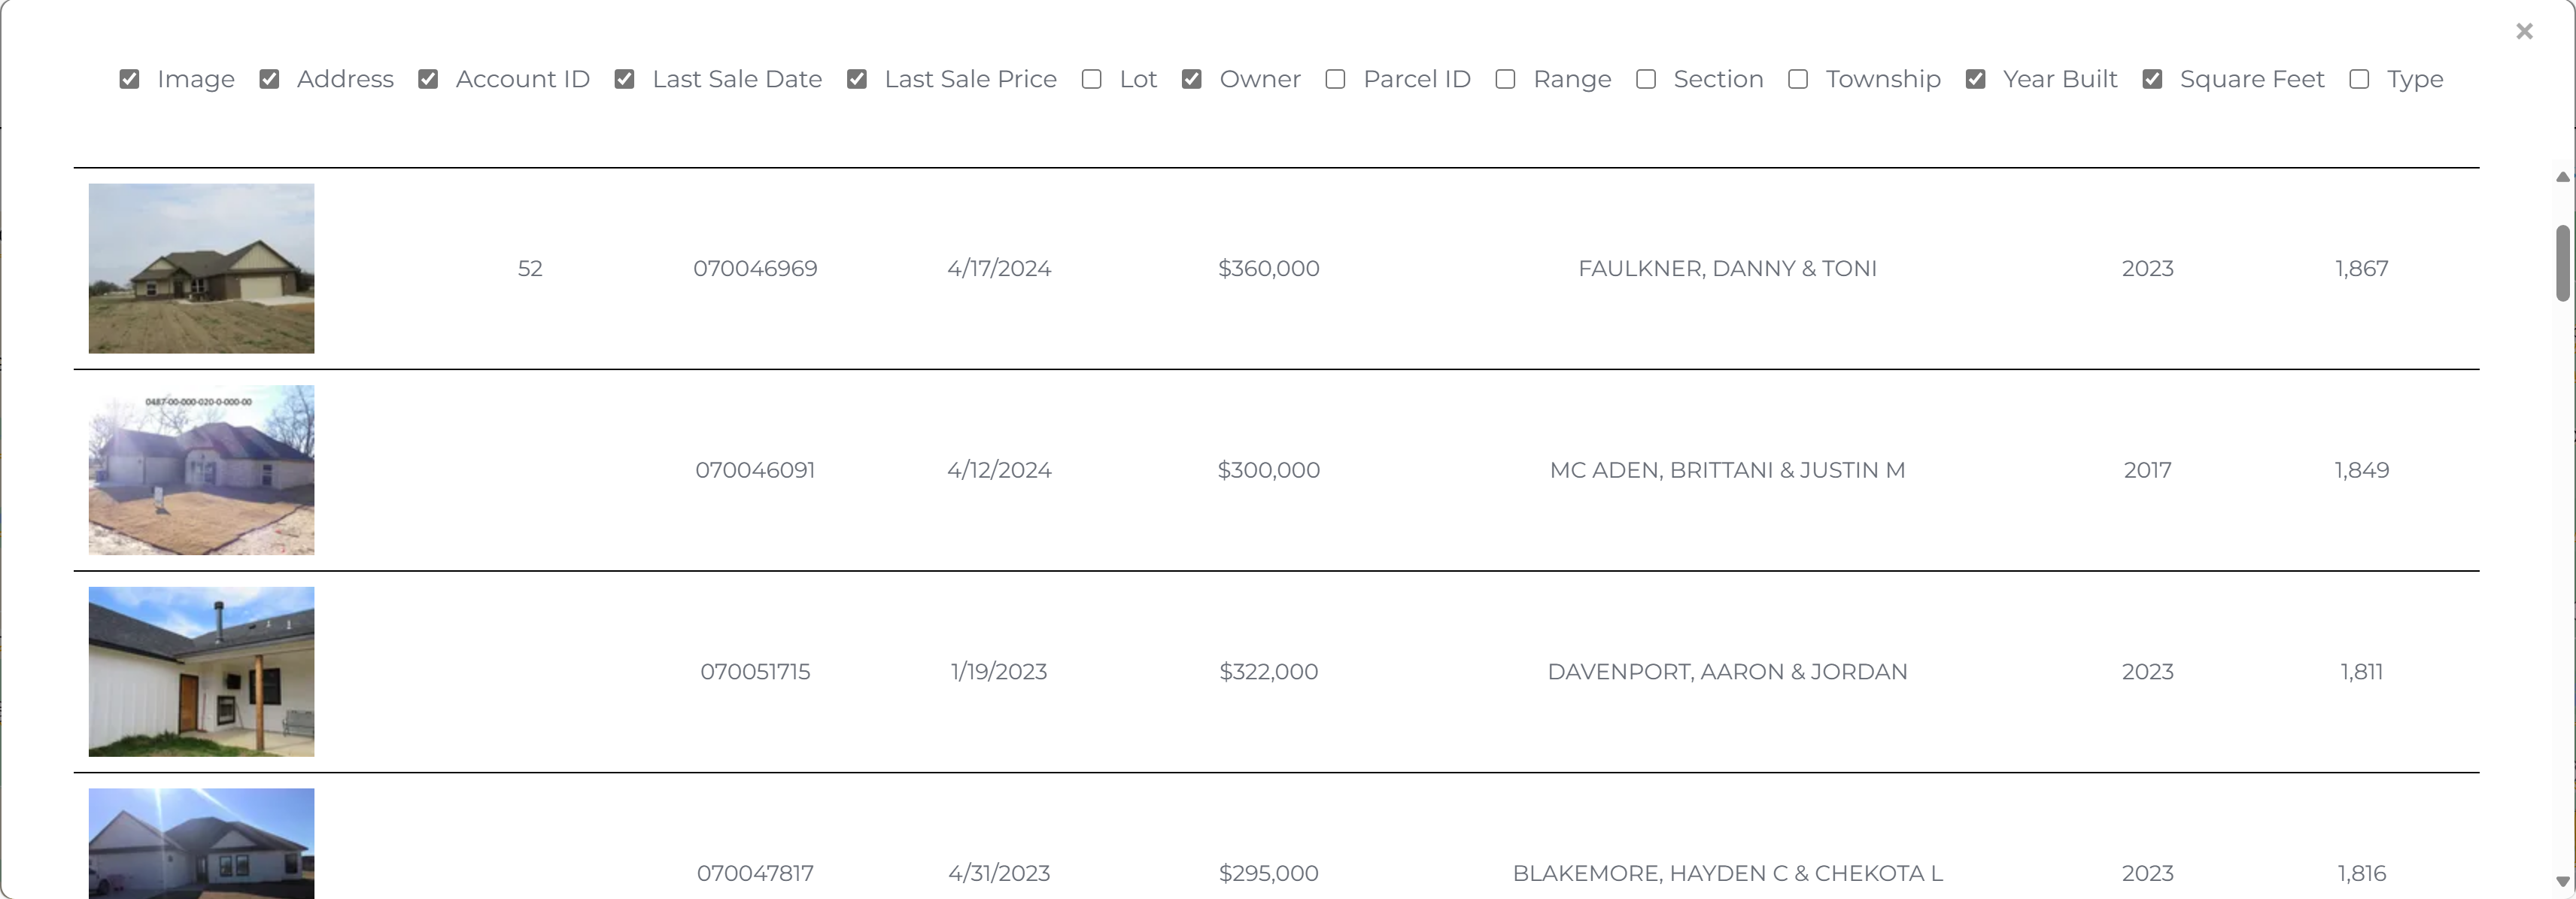Close the property list dialog
The image size is (2576, 899).
click(2524, 31)
